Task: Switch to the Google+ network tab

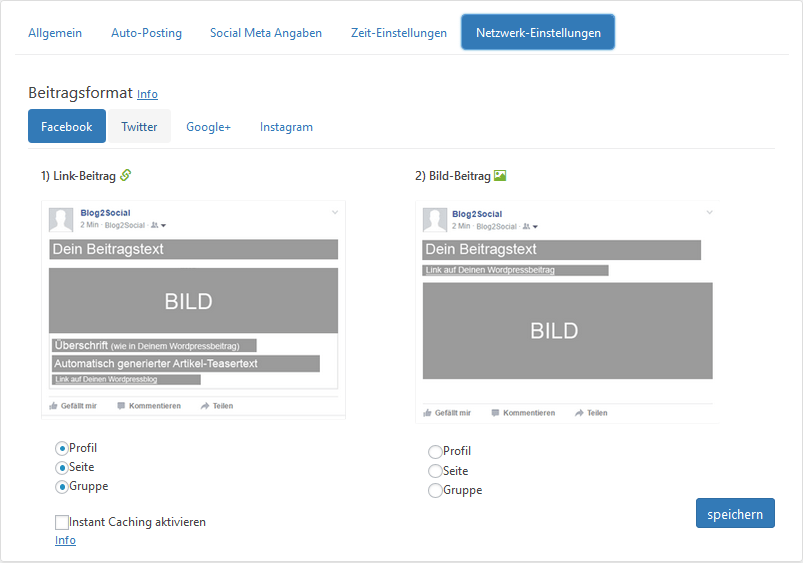Action: 208,127
